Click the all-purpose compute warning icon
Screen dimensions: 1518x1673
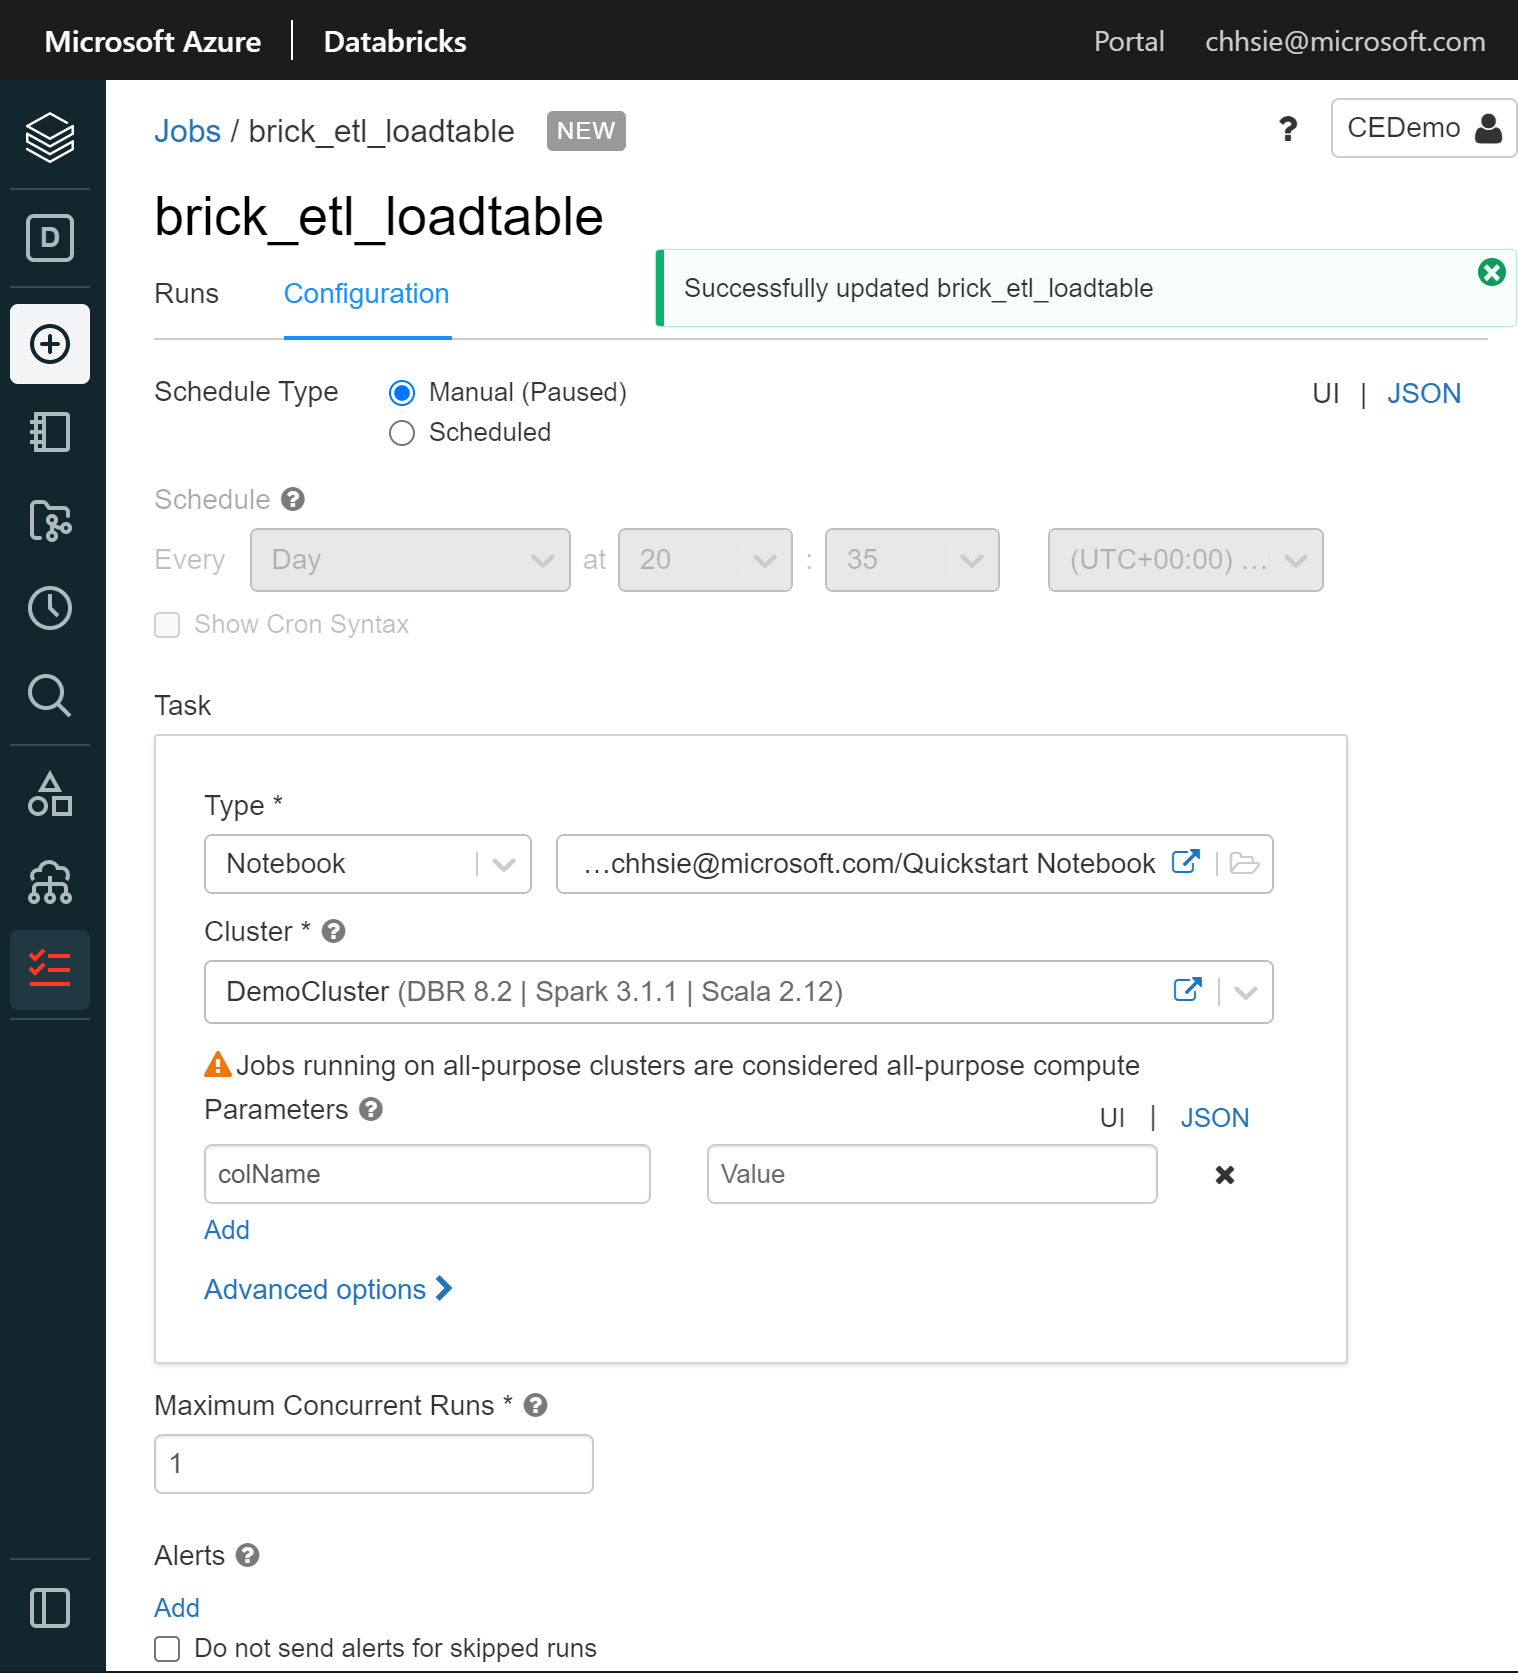tap(217, 1065)
